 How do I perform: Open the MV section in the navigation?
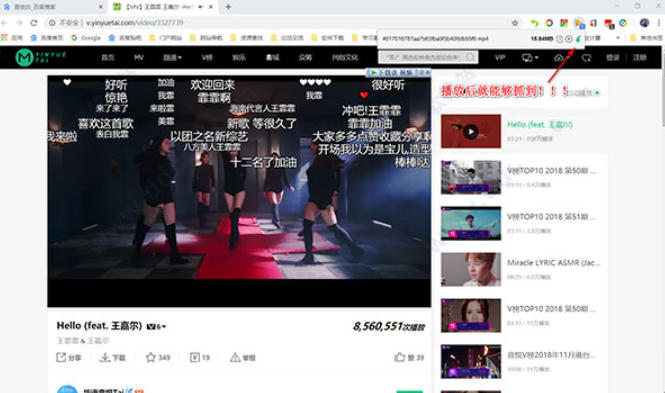coord(139,57)
